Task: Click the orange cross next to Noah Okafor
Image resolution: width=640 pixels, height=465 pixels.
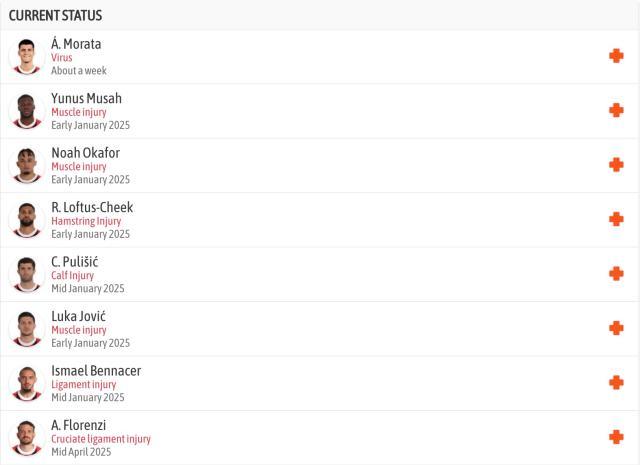Action: pos(616,165)
